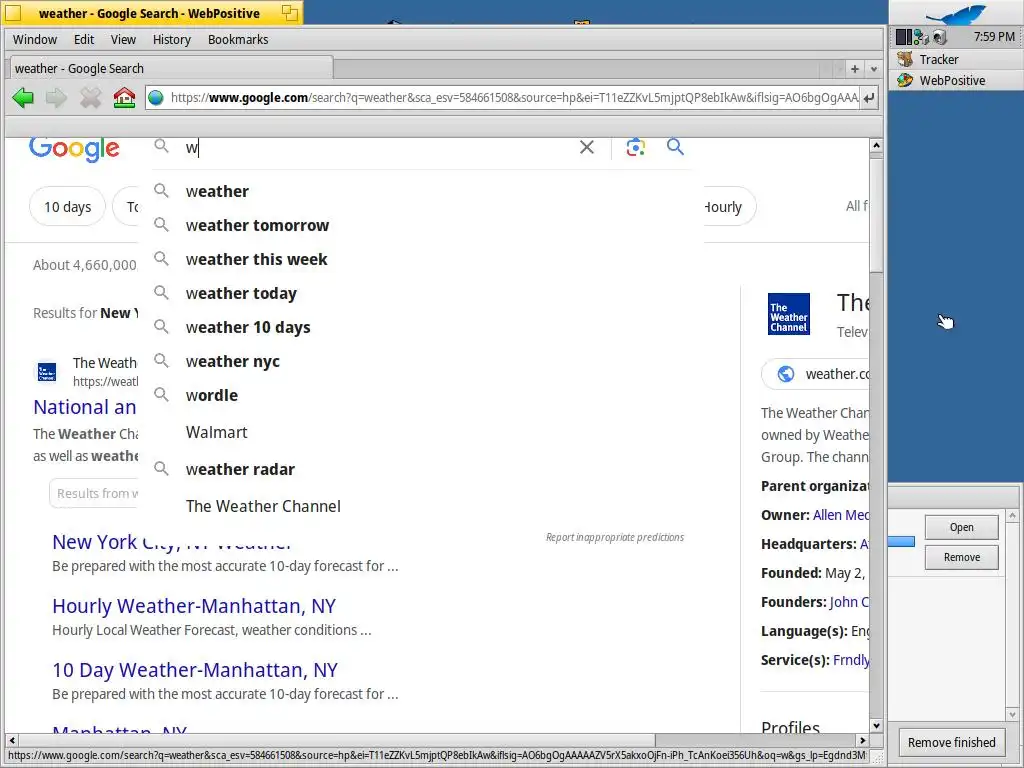1024x768 pixels.
Task: Click the 10 days filter chip
Action: tap(67, 206)
